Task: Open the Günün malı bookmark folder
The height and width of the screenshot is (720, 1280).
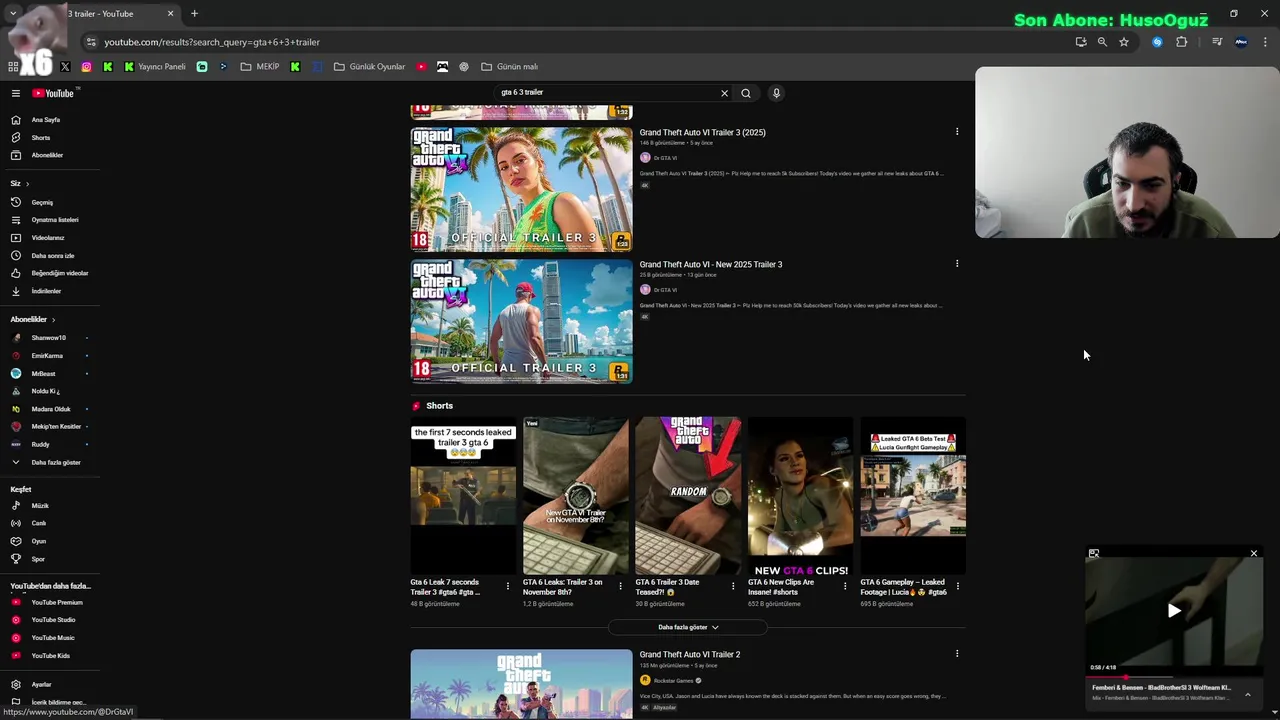Action: pos(510,67)
